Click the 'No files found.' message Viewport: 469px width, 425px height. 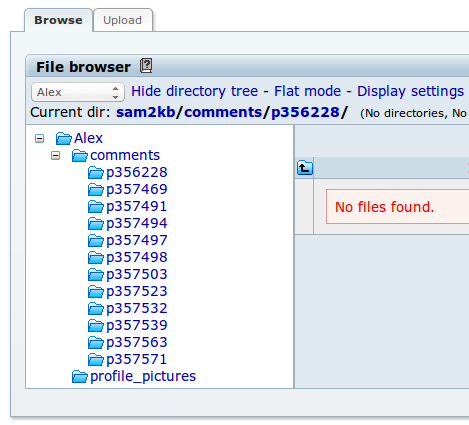point(385,207)
